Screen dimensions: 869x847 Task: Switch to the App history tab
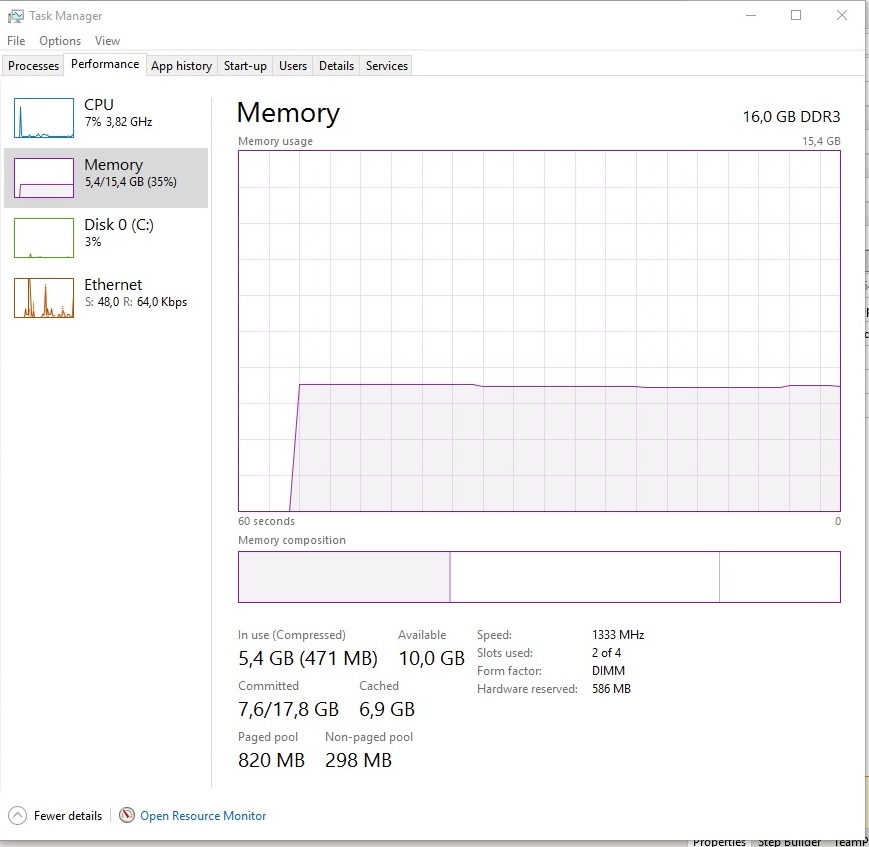(x=181, y=66)
